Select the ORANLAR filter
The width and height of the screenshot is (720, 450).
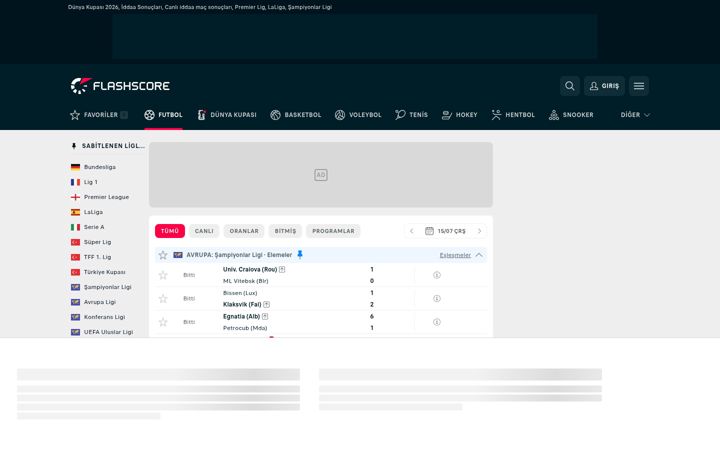tap(244, 231)
